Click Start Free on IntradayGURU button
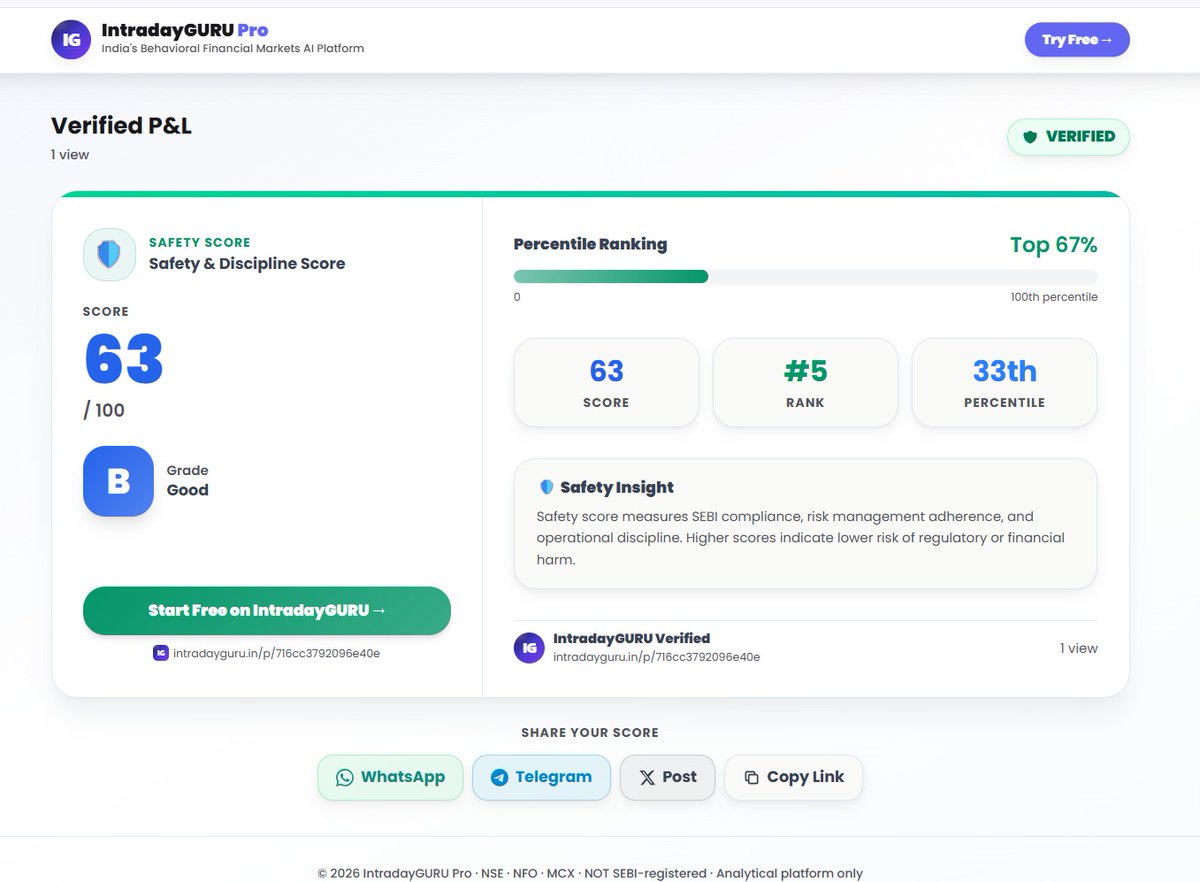 click(267, 610)
